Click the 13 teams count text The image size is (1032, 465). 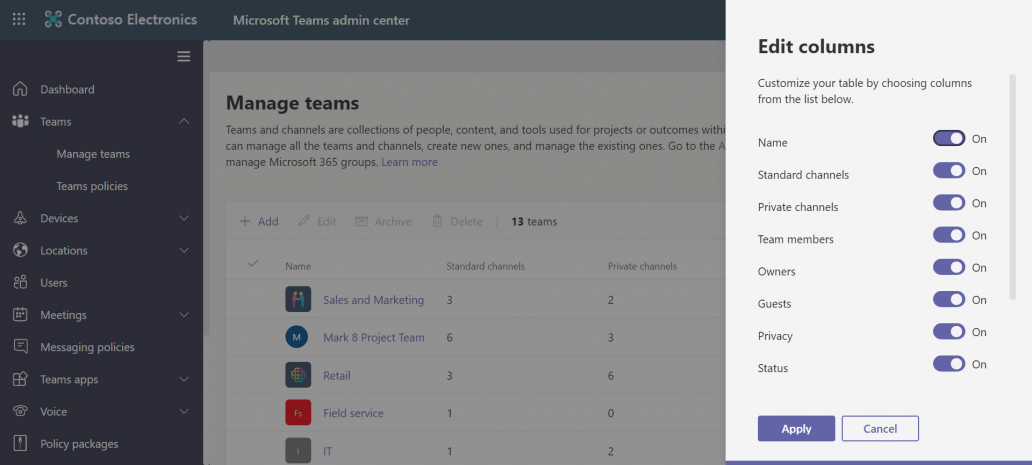click(534, 222)
